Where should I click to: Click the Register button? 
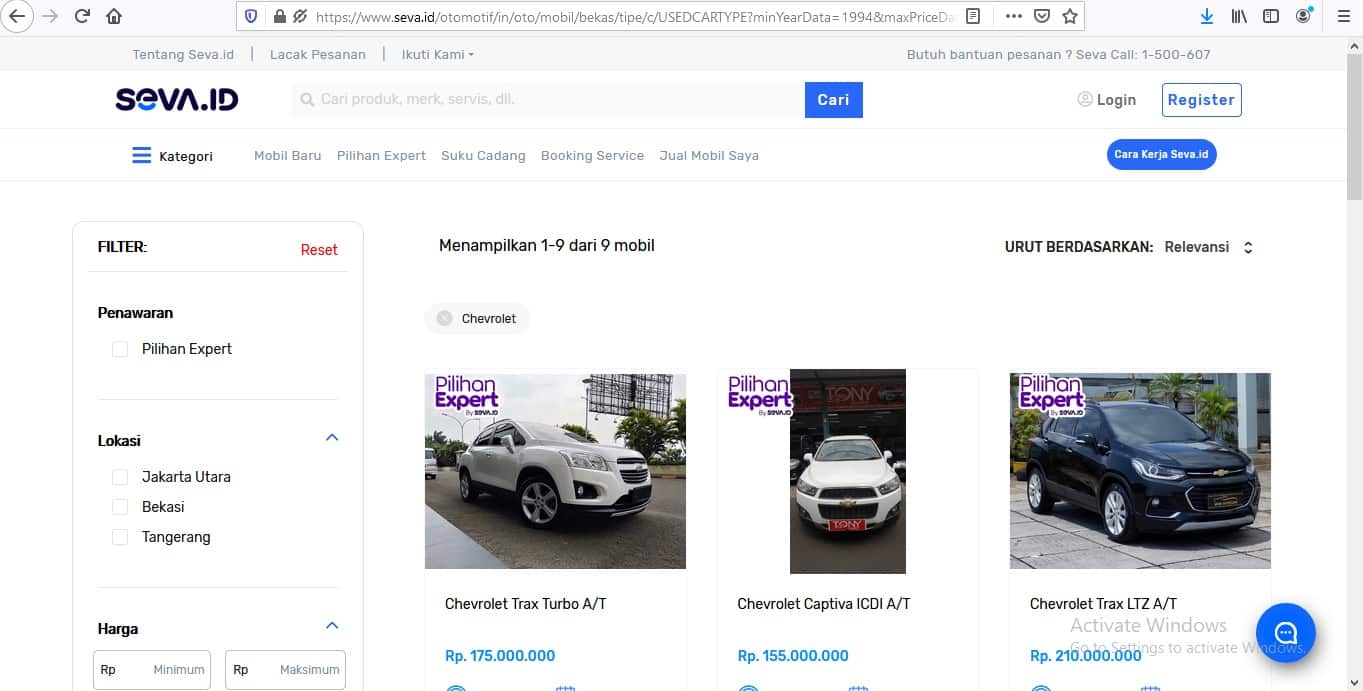click(x=1201, y=100)
